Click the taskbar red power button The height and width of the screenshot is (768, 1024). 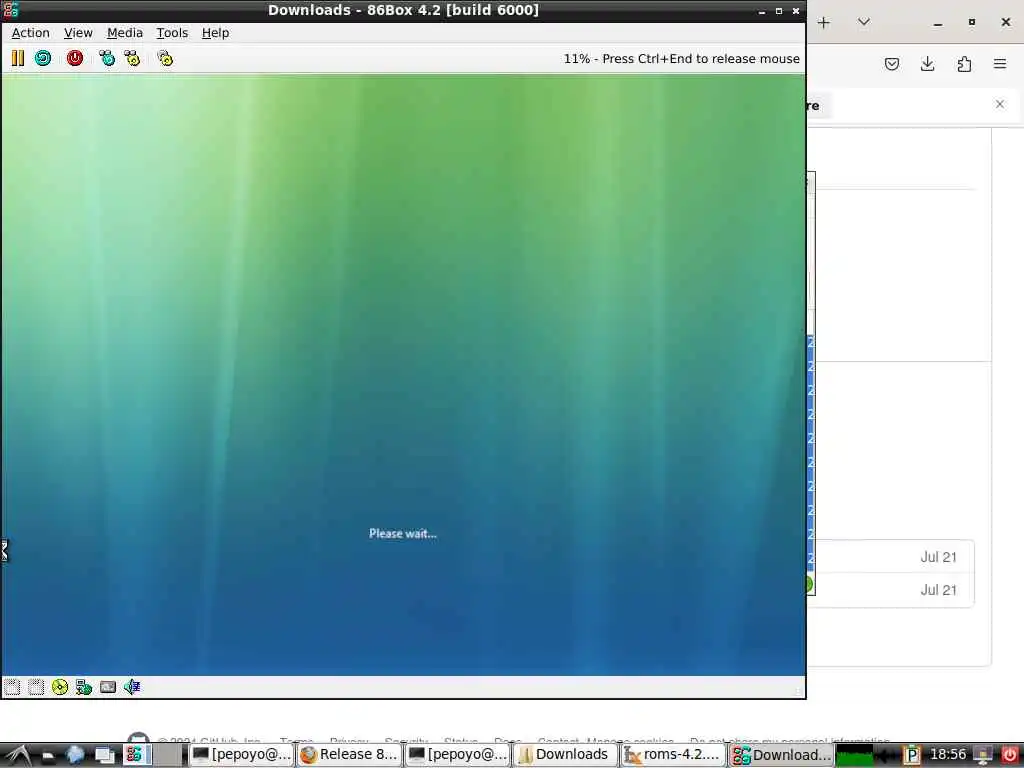pos(1010,755)
